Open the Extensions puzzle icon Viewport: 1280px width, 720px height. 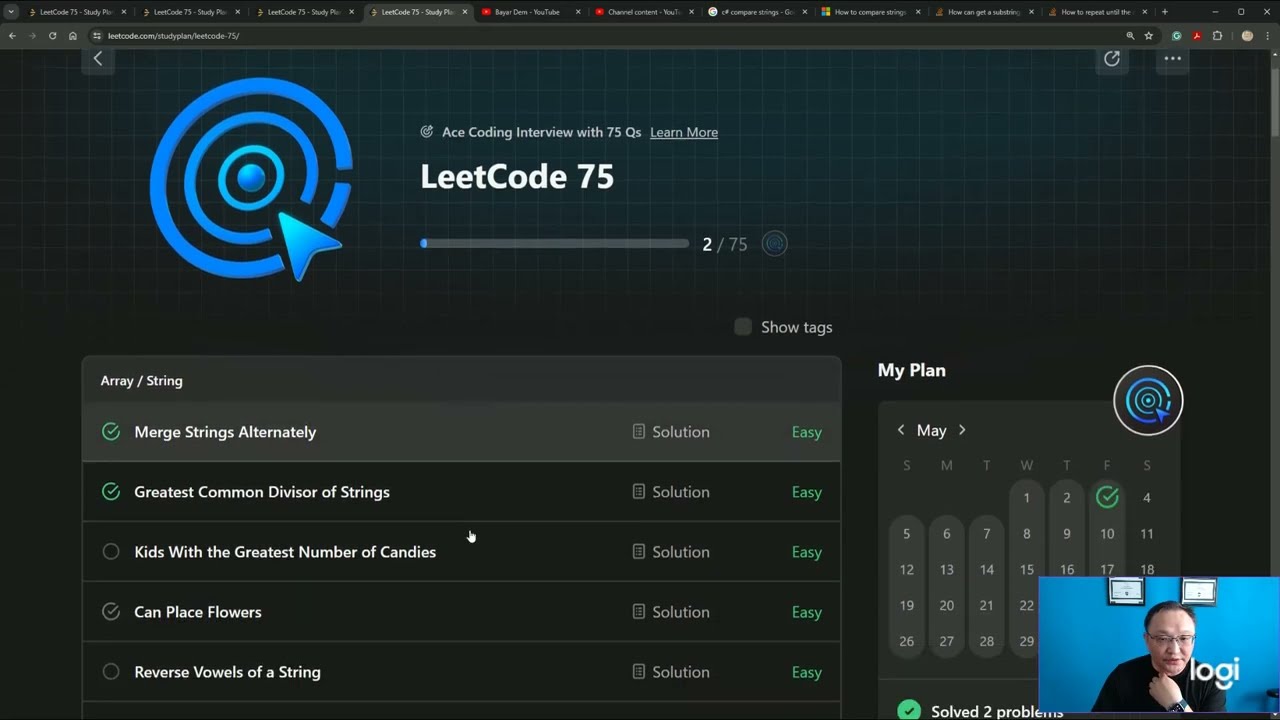click(x=1217, y=36)
